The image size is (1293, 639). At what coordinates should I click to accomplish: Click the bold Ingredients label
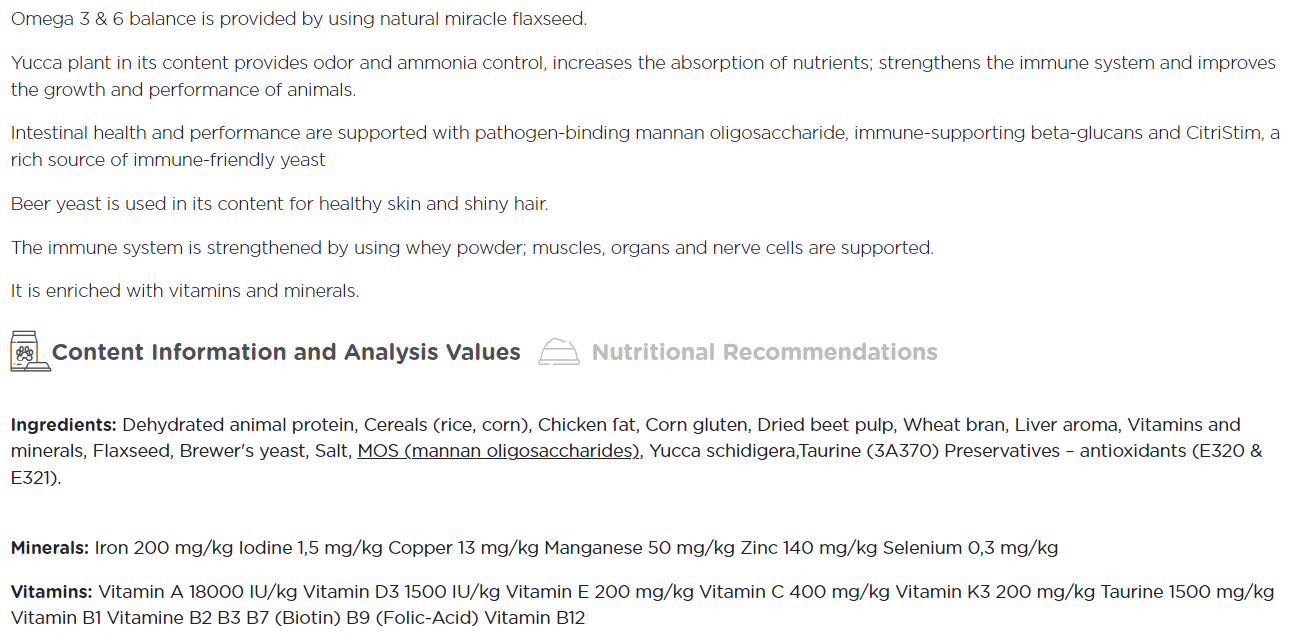tap(64, 425)
